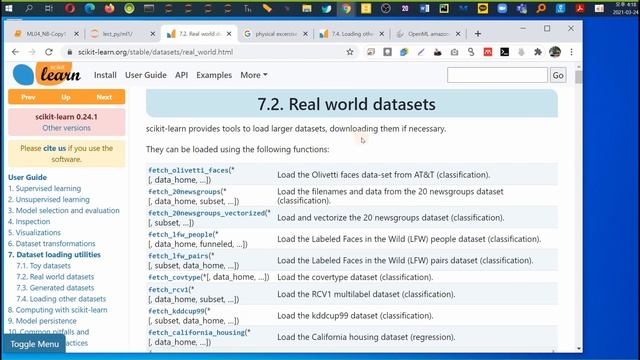This screenshot has width=640, height=360.
Task: Open the Chrome three-dot menu
Action: point(571,52)
